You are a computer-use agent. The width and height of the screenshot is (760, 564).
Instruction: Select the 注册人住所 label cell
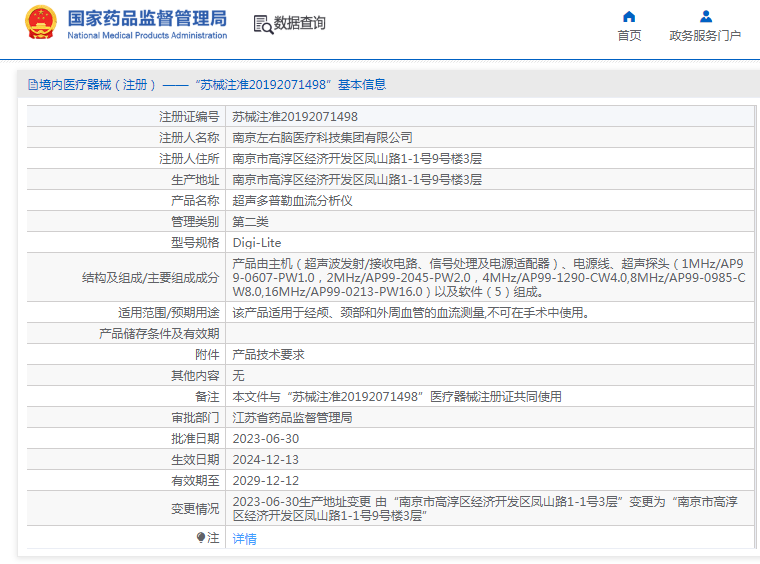coord(127,158)
